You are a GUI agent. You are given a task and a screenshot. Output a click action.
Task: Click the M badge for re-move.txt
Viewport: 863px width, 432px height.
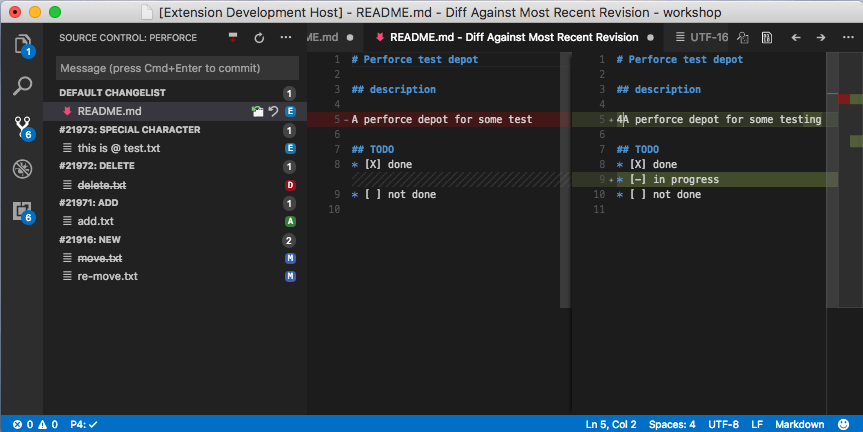pyautogui.click(x=290, y=276)
